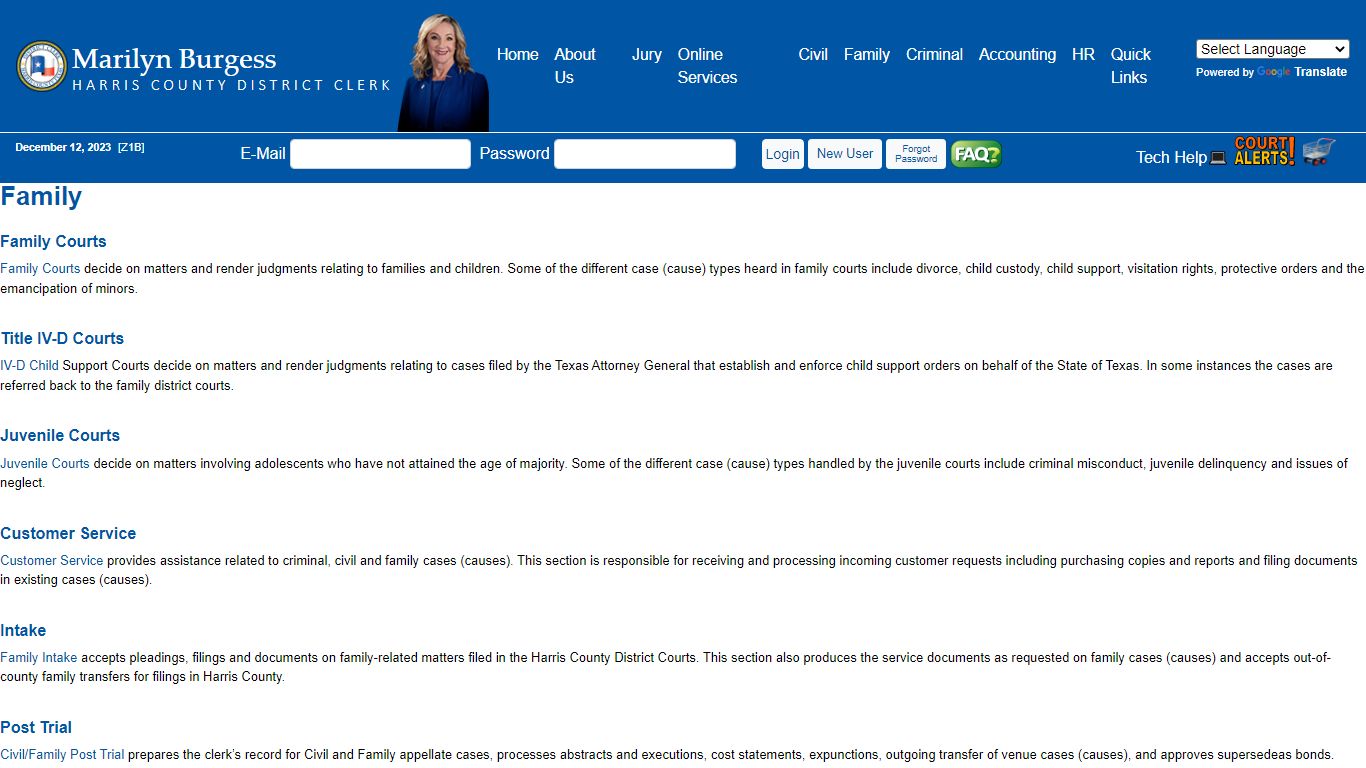1366x768 pixels.
Task: Open Court Alerts icon
Action: pyautogui.click(x=1264, y=152)
